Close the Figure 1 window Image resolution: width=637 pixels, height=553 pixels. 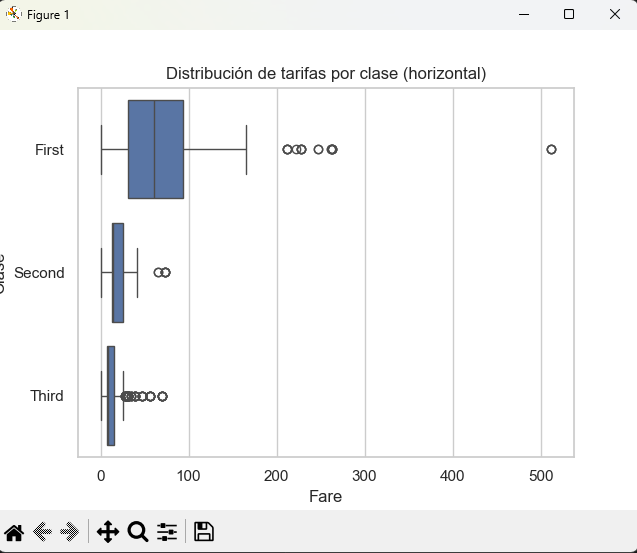[614, 14]
